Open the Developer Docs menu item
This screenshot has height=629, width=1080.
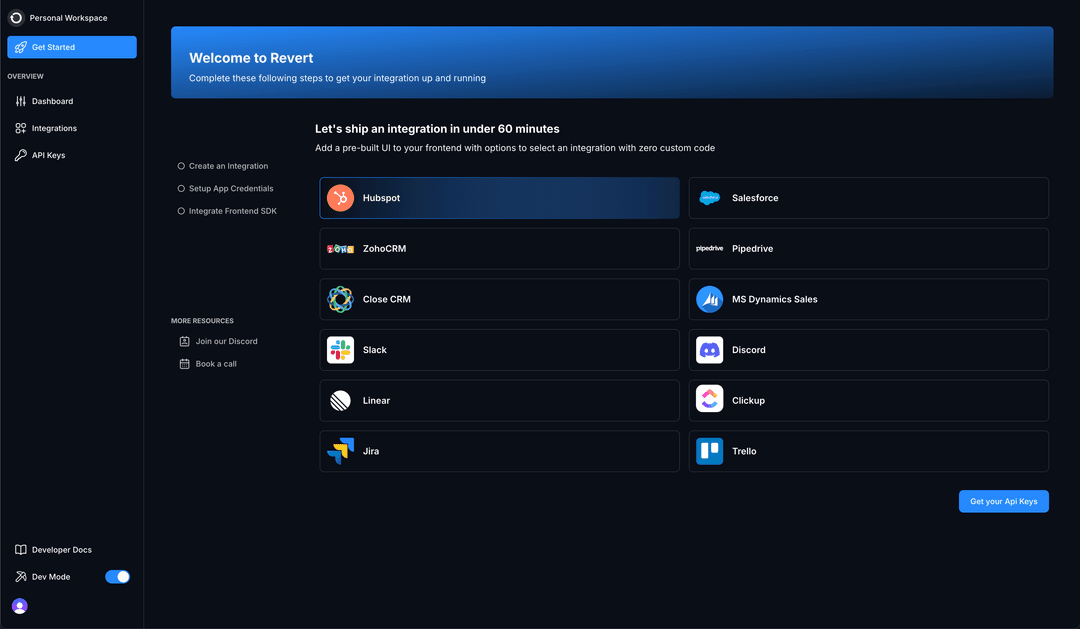[72, 550]
